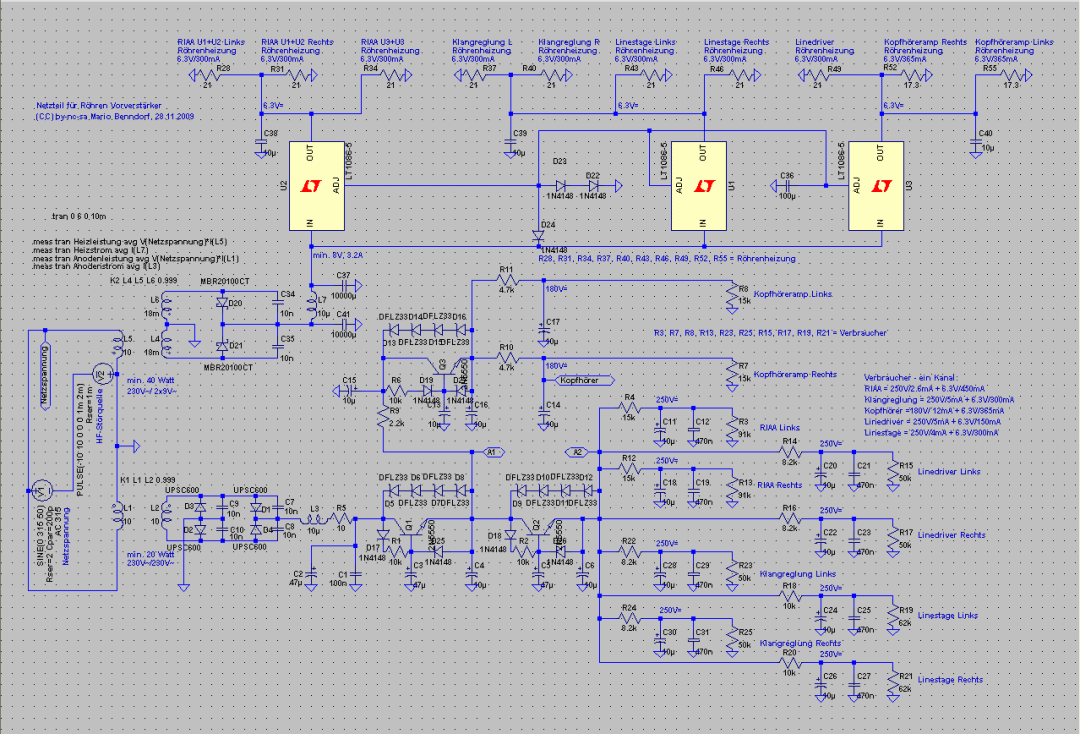The height and width of the screenshot is (734, 1080).
Task: Click the Netzteil für Röhren Vorverstärker title
Action: 98,106
